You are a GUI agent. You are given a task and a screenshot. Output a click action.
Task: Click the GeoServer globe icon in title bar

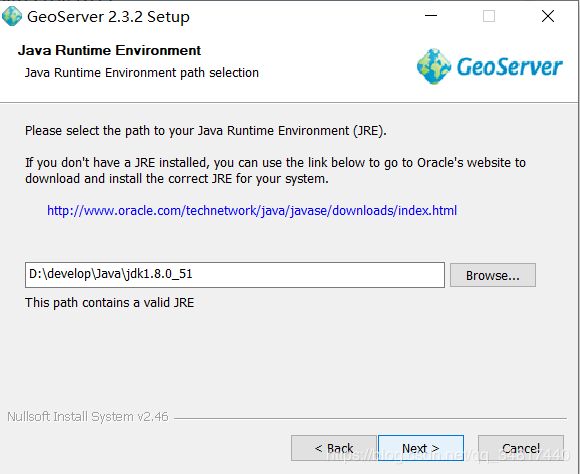[12, 16]
